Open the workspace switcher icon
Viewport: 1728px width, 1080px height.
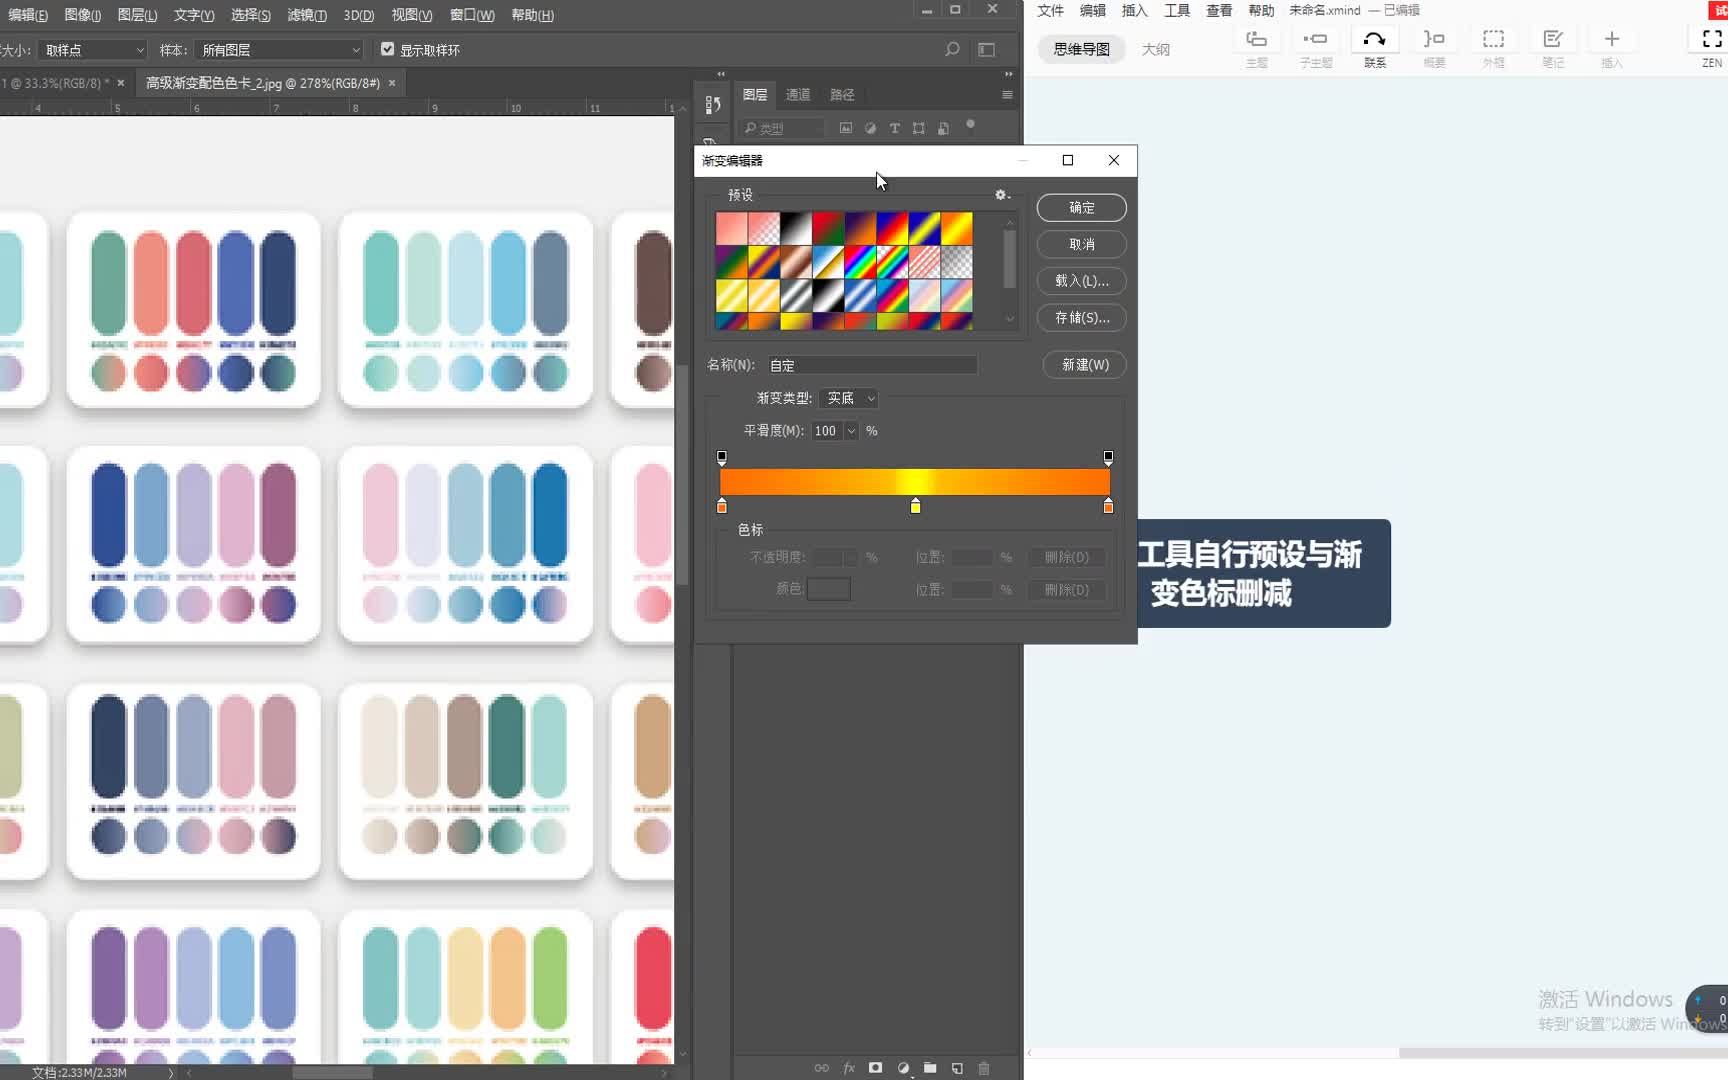coord(987,49)
